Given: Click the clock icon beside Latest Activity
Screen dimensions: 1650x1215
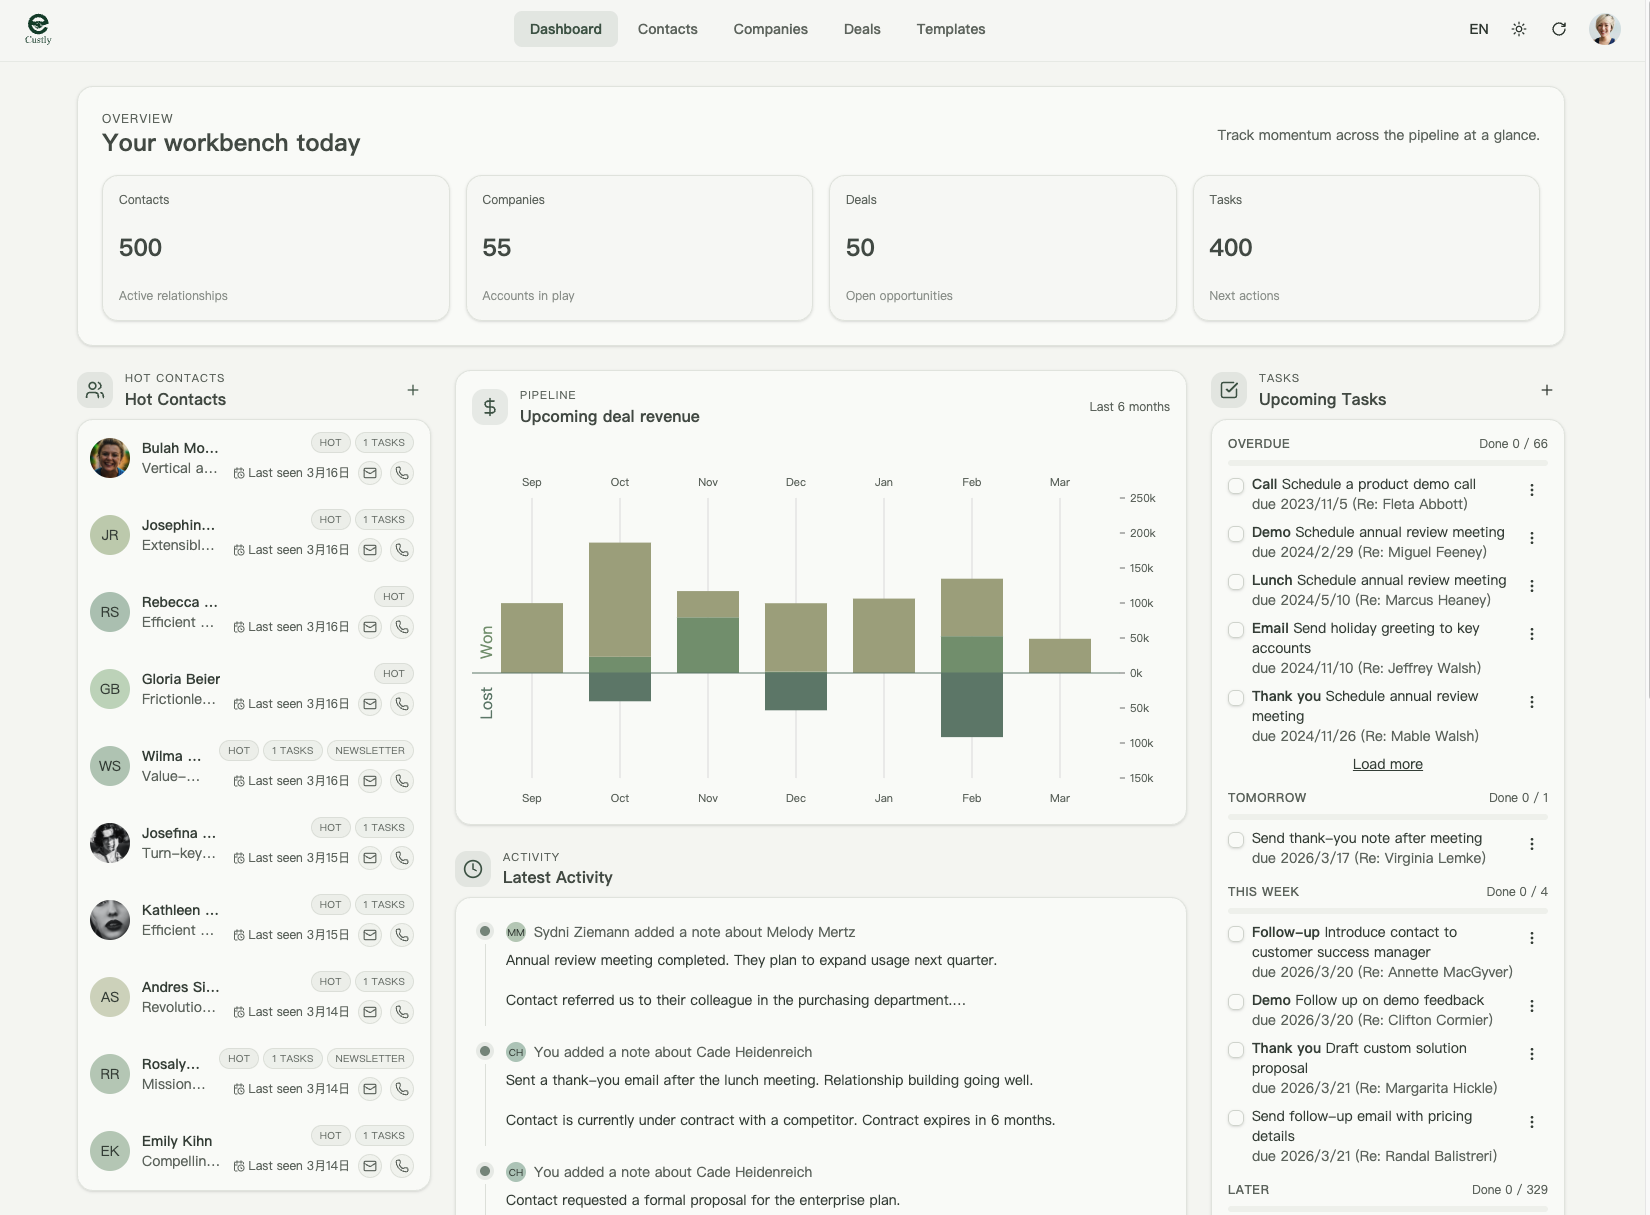Looking at the screenshot, I should click(x=472, y=869).
